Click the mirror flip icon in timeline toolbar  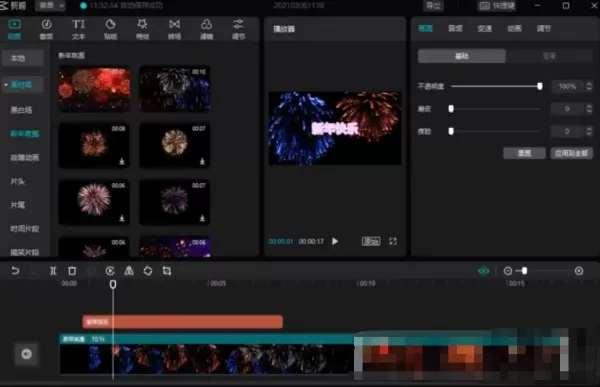pyautogui.click(x=129, y=271)
